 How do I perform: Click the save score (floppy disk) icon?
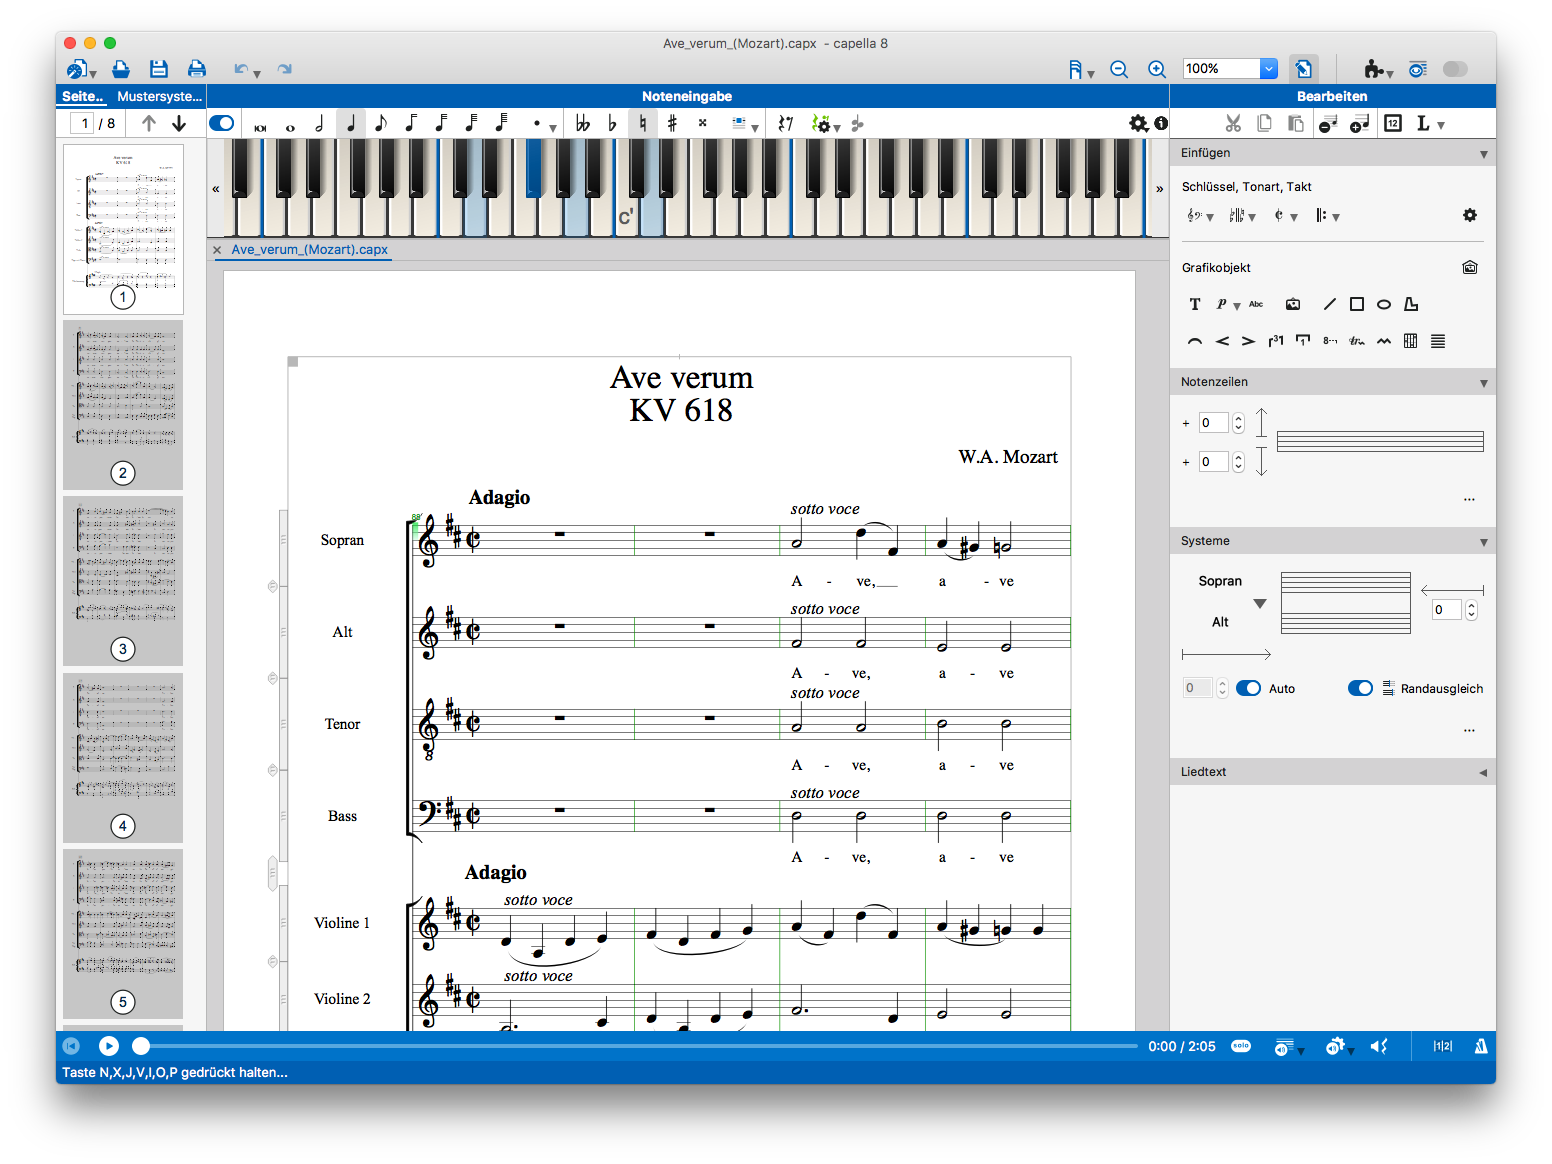pos(158,69)
